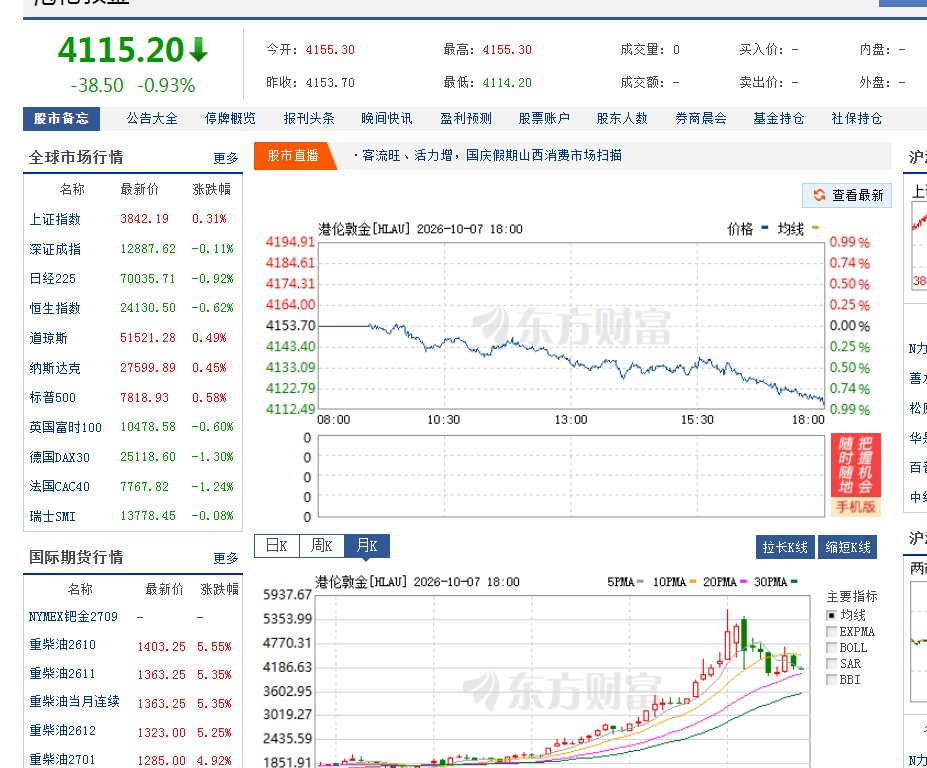Enable the BOLL indicator checkbox
The height and width of the screenshot is (768, 927).
(x=831, y=647)
